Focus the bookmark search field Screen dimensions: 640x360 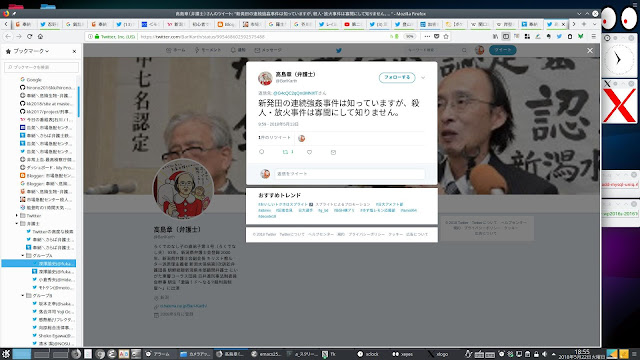click(41, 67)
